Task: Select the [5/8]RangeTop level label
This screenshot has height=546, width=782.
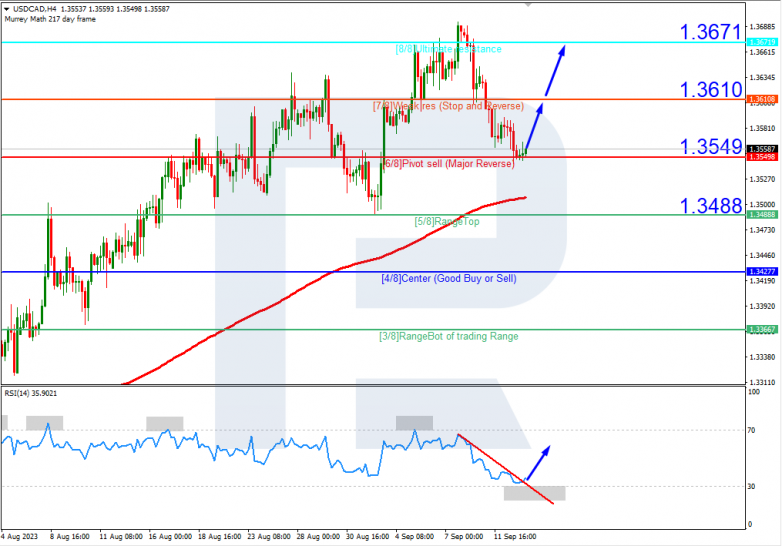Action: 447,221
